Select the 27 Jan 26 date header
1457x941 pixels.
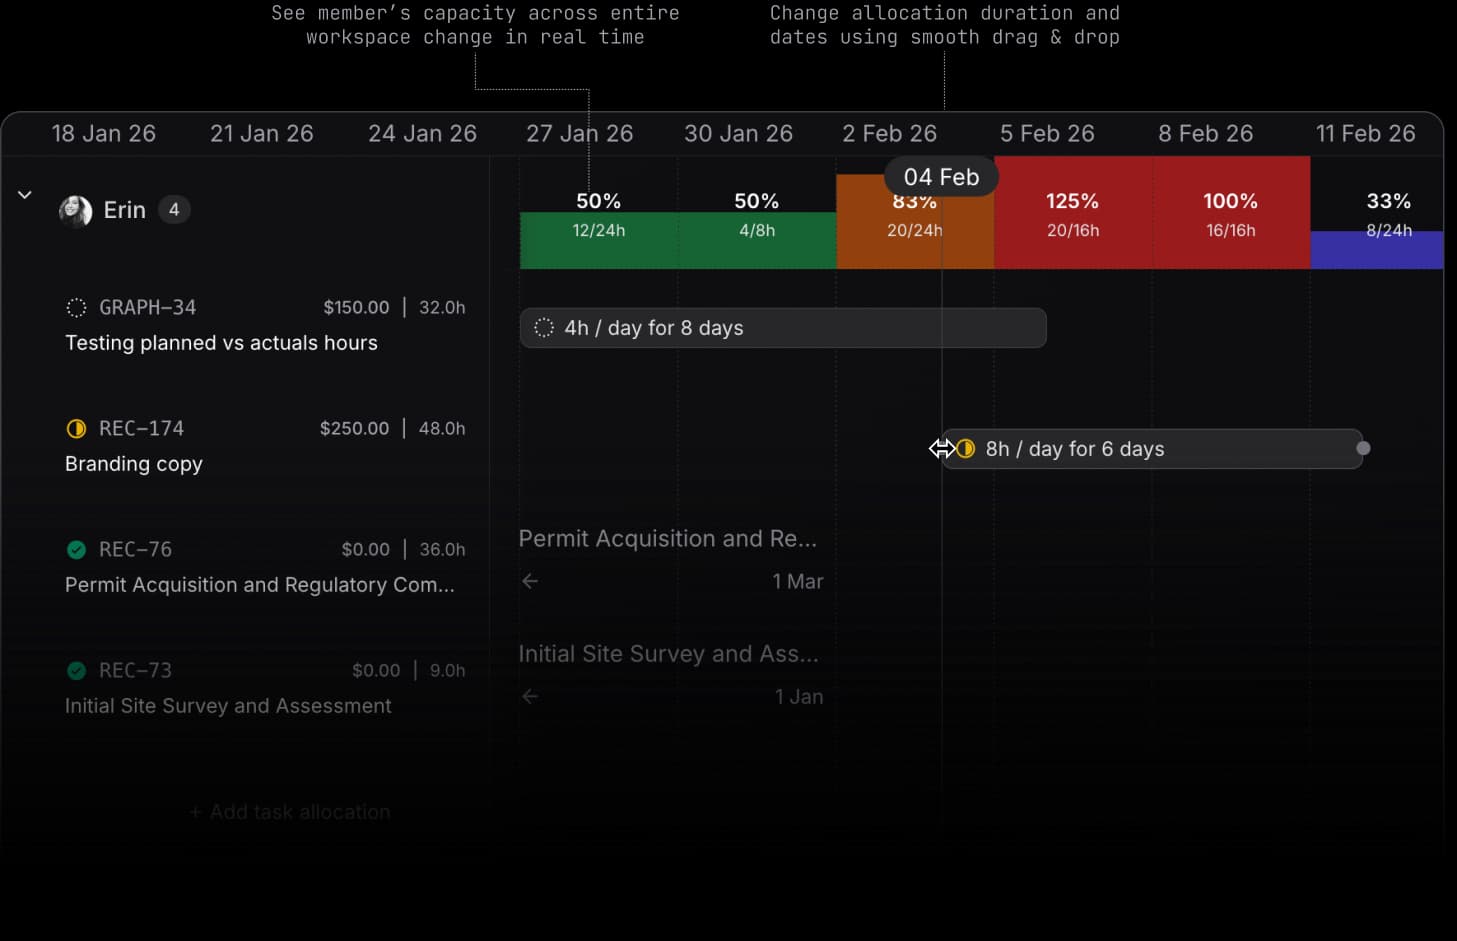coord(580,134)
